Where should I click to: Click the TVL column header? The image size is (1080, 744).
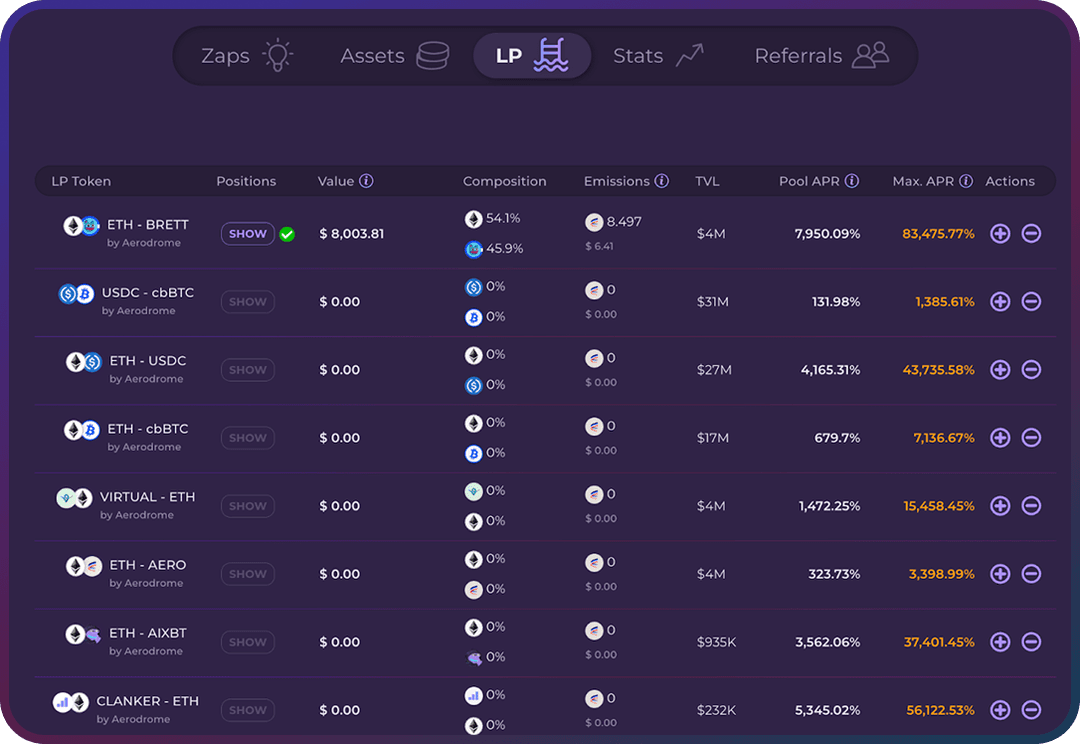(x=707, y=181)
